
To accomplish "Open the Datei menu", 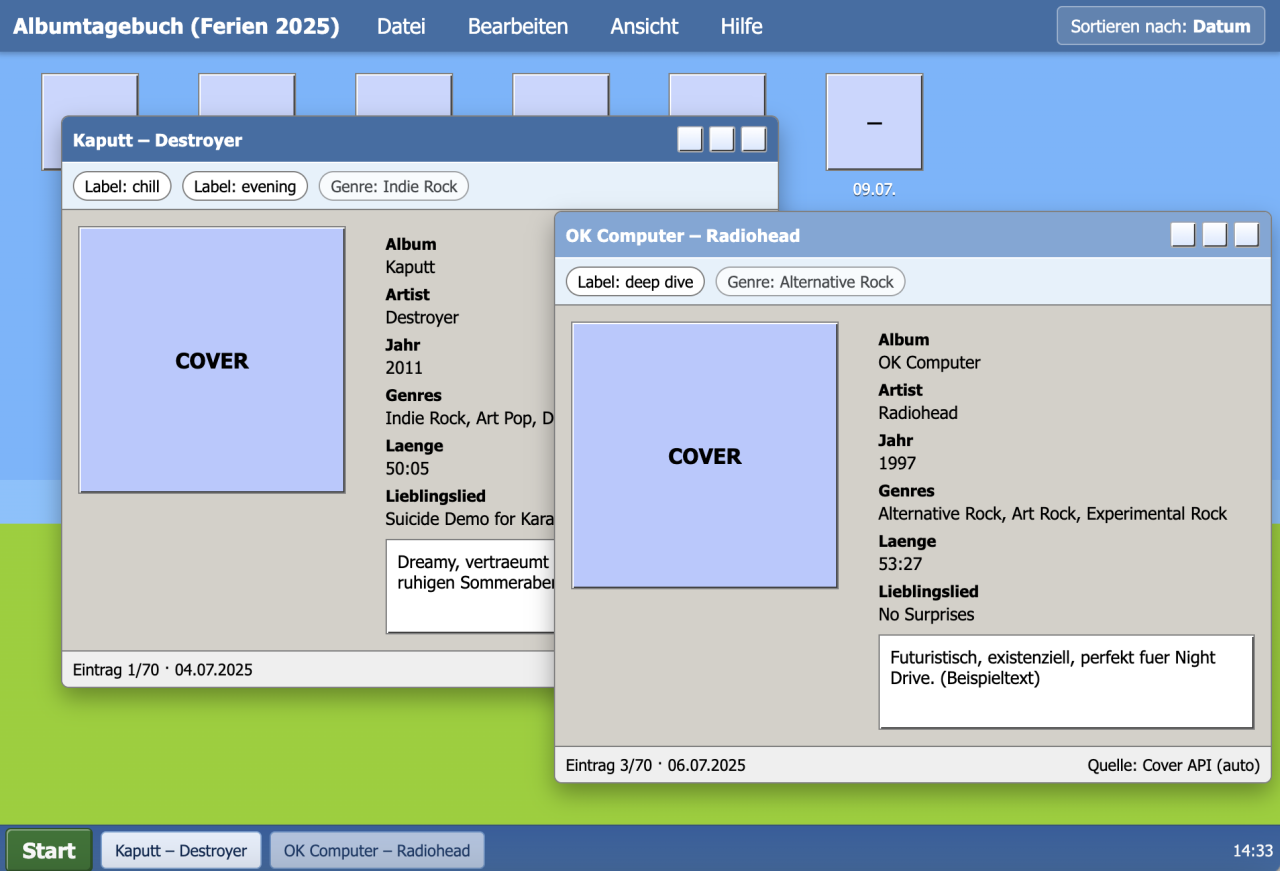I will coord(401,26).
